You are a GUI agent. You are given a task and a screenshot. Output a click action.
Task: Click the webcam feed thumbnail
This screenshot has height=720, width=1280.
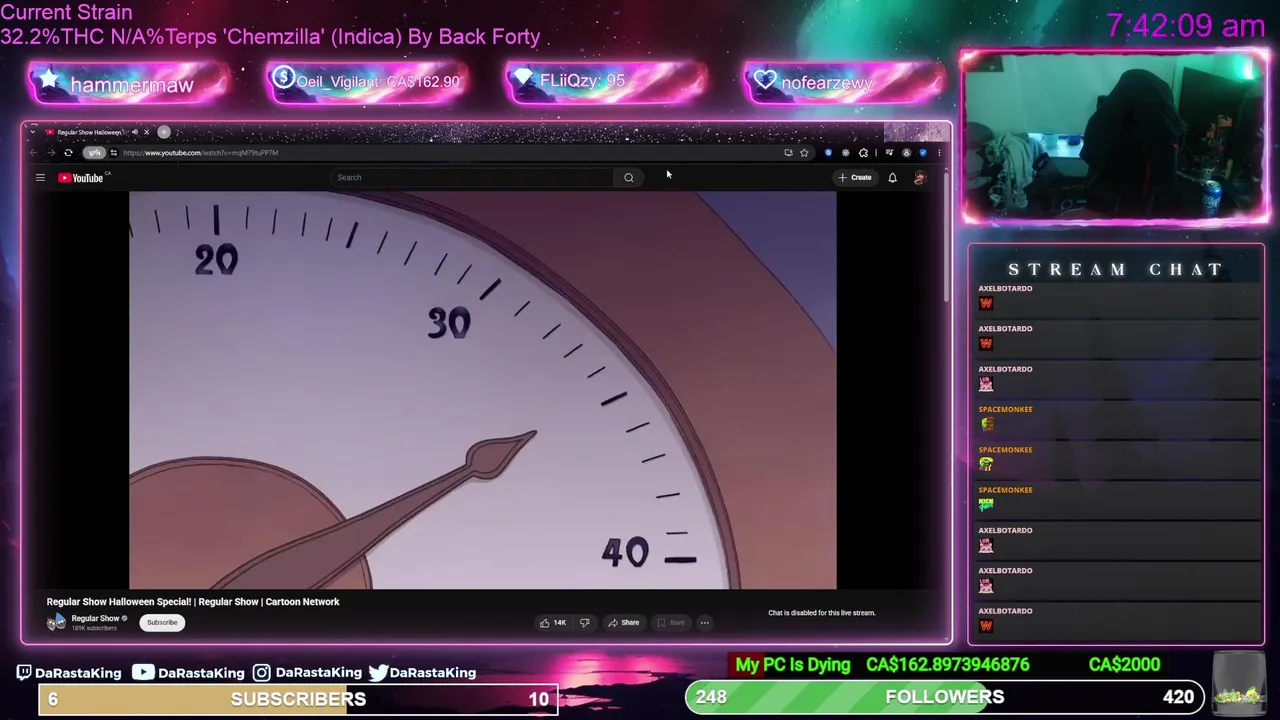point(1115,135)
